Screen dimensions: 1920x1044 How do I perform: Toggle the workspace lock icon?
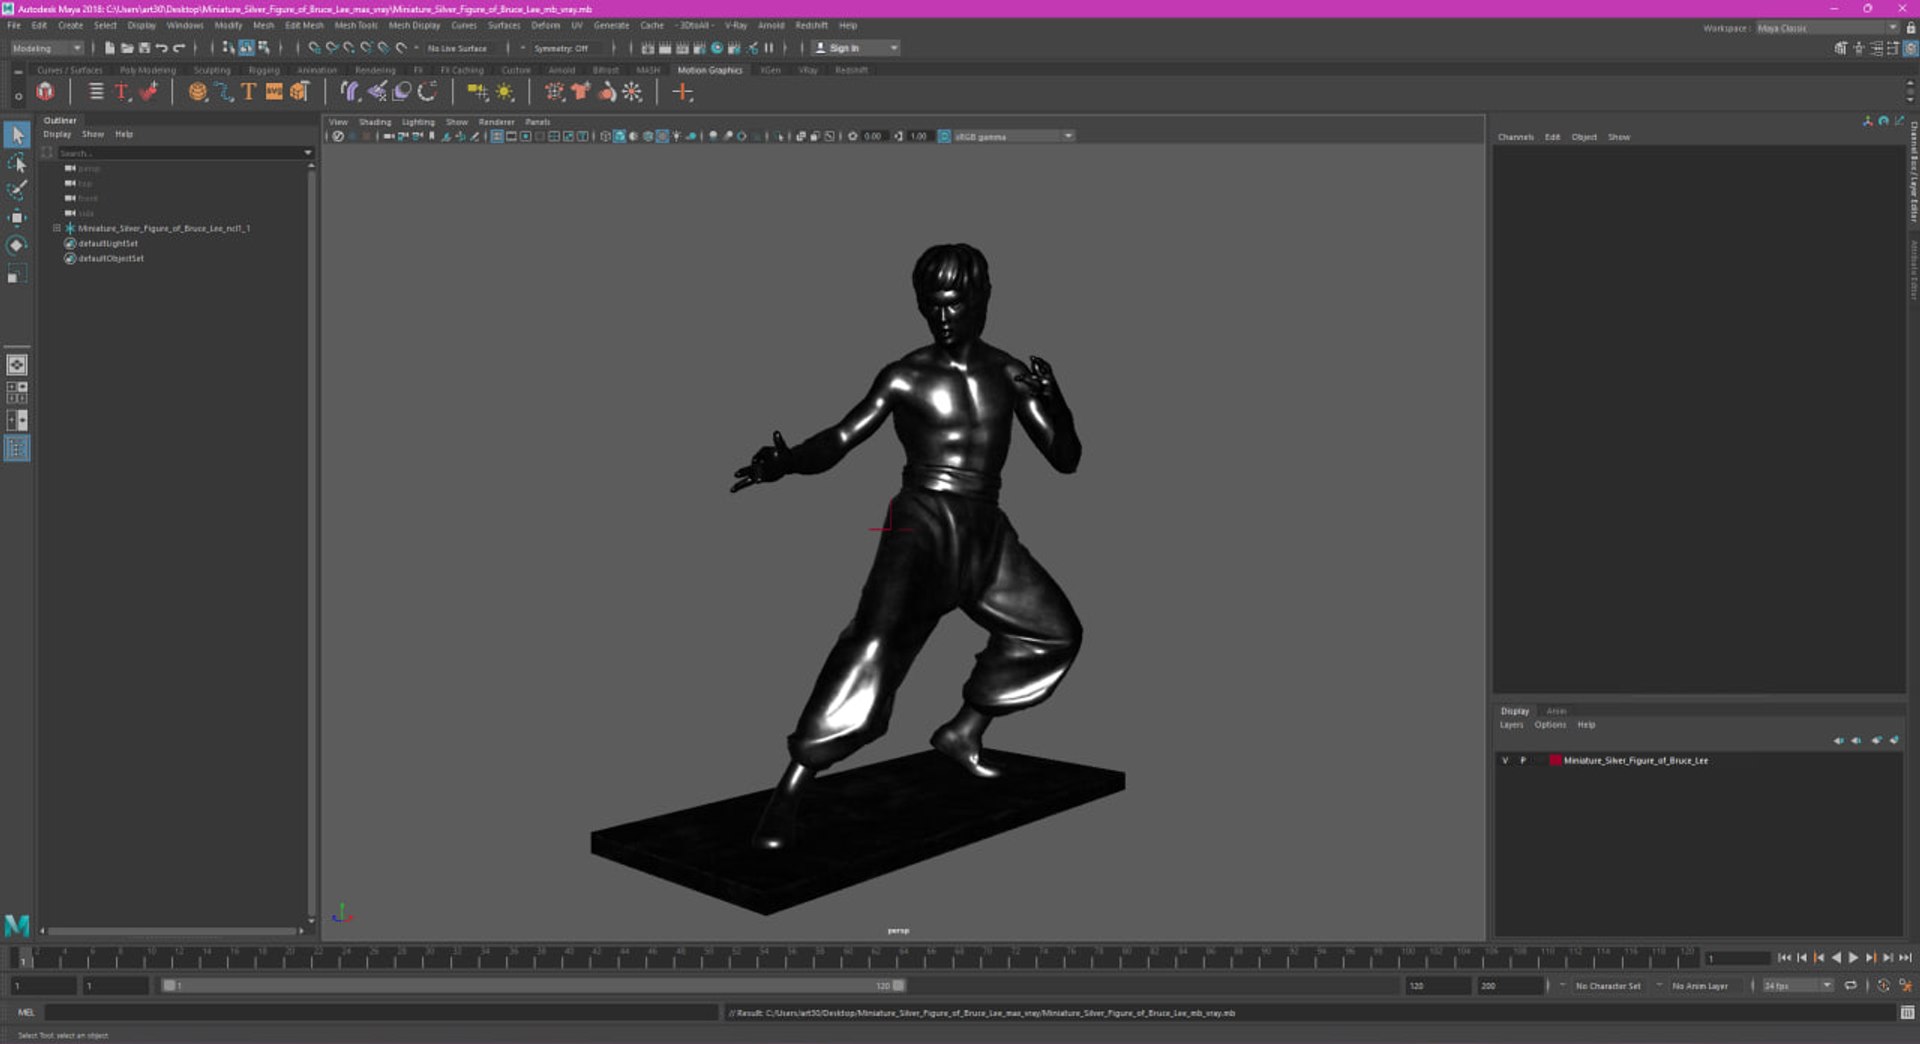pos(1911,28)
